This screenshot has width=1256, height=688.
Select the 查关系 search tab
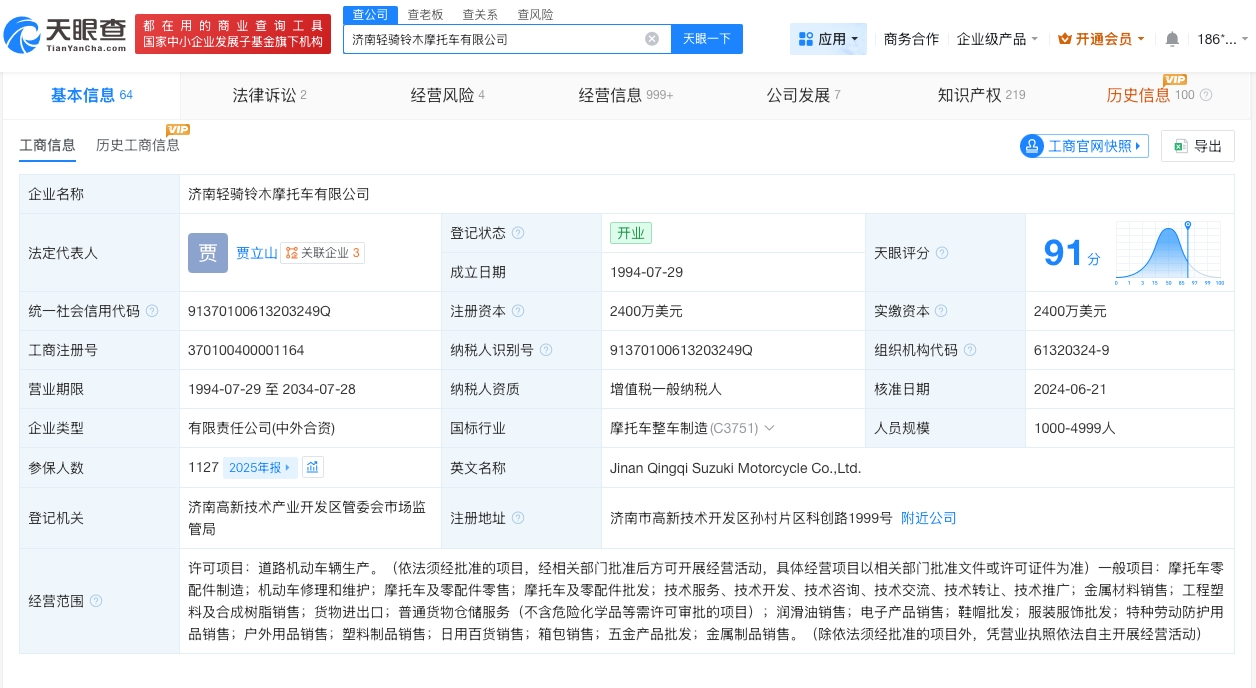[480, 14]
